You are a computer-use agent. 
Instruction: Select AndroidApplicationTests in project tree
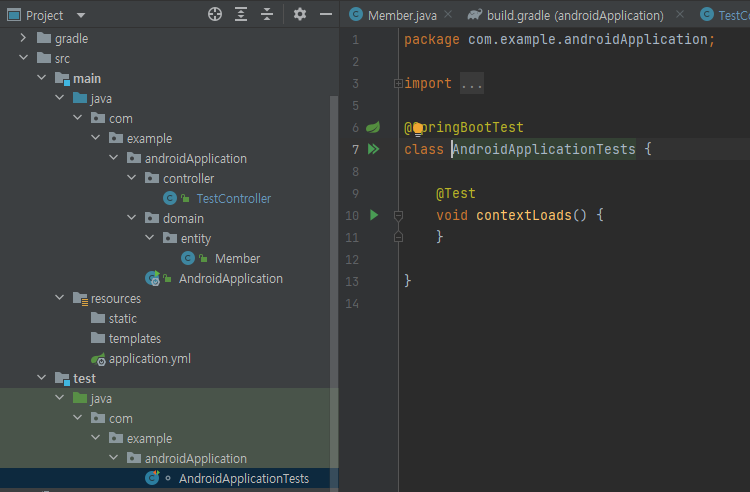(243, 479)
